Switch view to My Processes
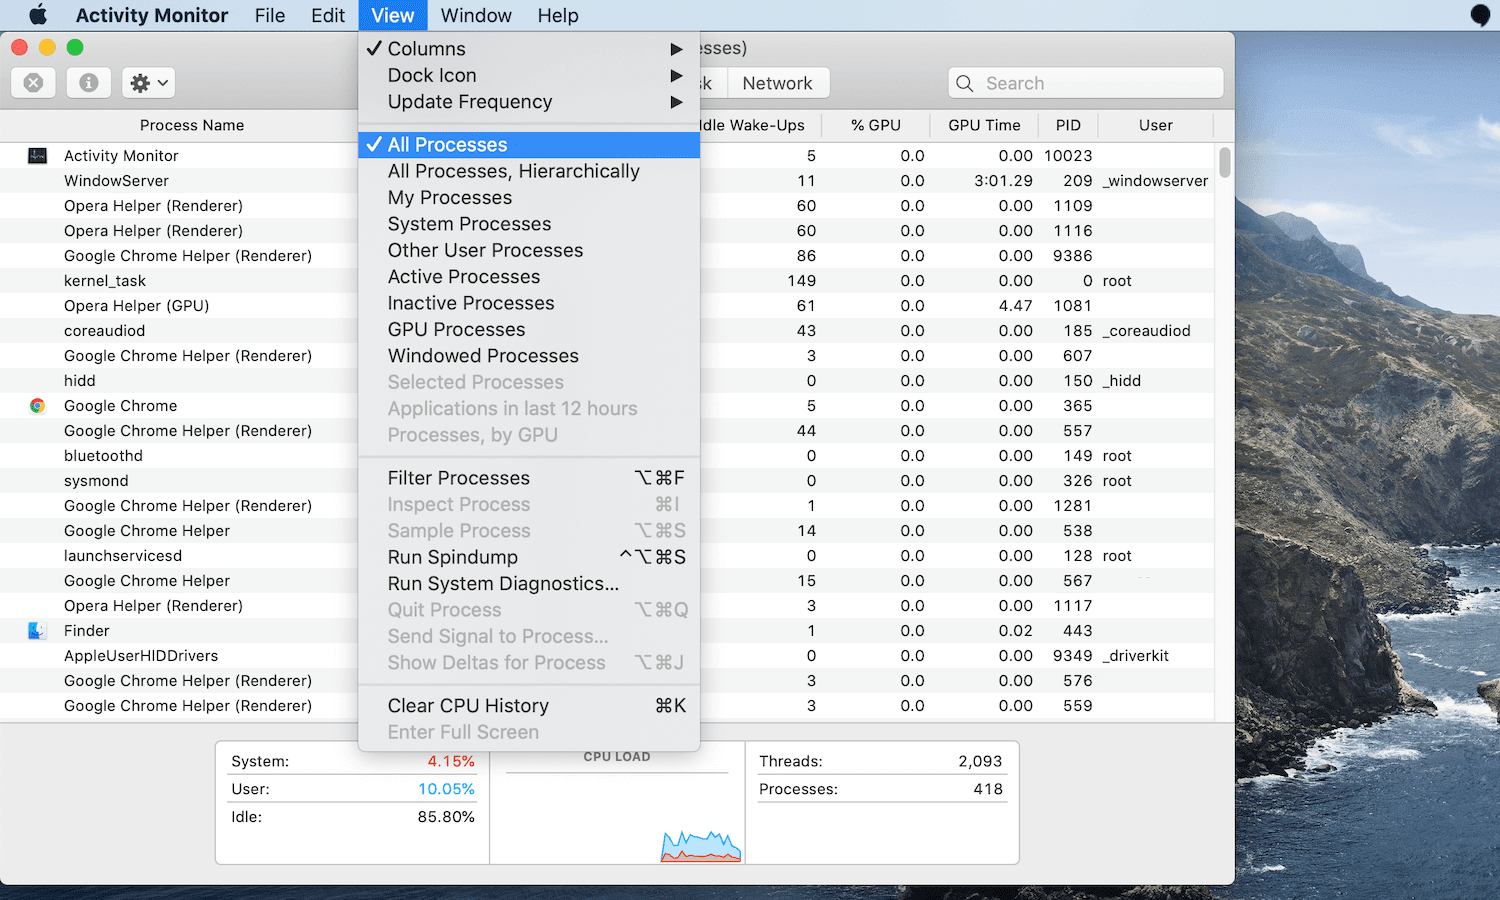This screenshot has width=1500, height=900. click(449, 197)
